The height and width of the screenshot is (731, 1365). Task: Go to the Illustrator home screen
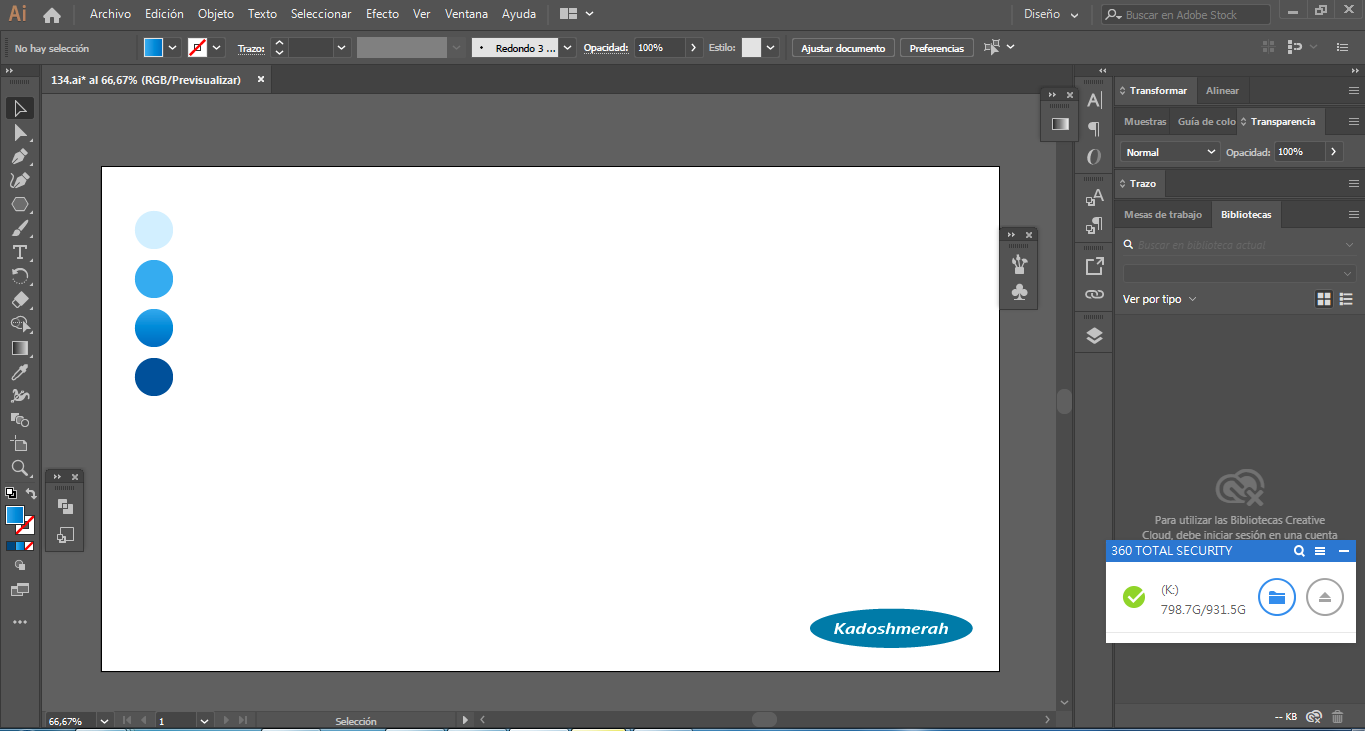coord(52,15)
